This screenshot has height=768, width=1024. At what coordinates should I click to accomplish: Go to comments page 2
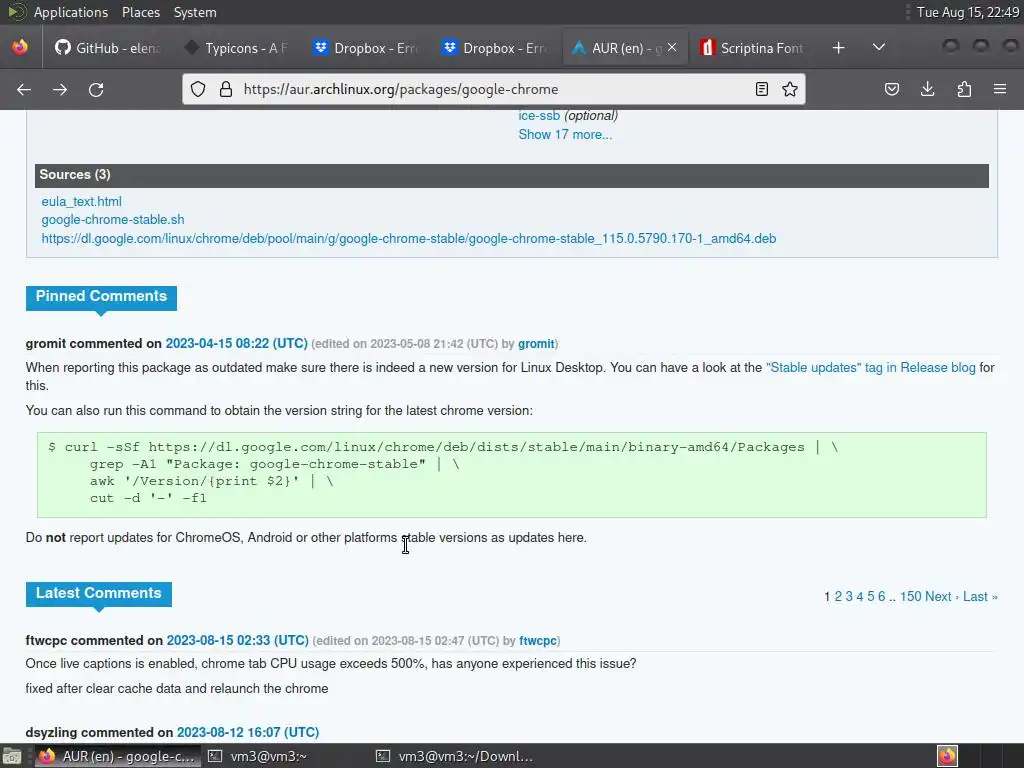point(838,597)
